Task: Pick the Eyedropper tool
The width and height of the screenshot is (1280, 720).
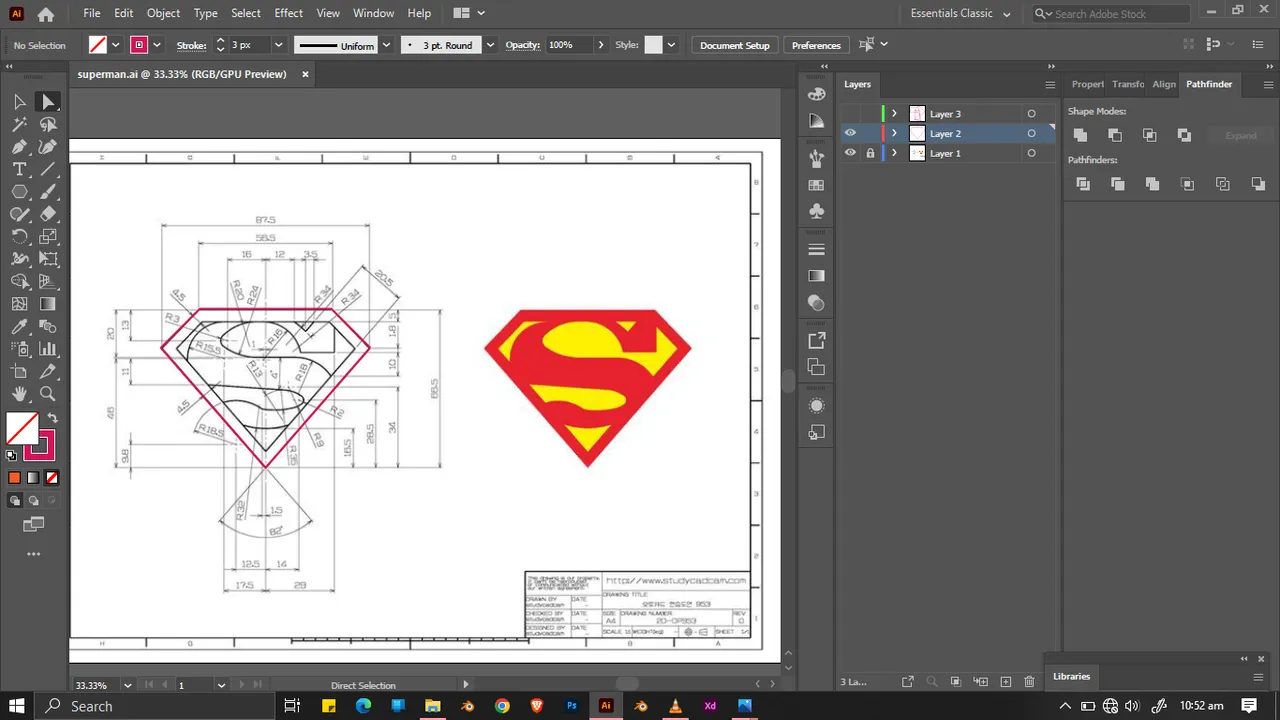Action: point(19,327)
